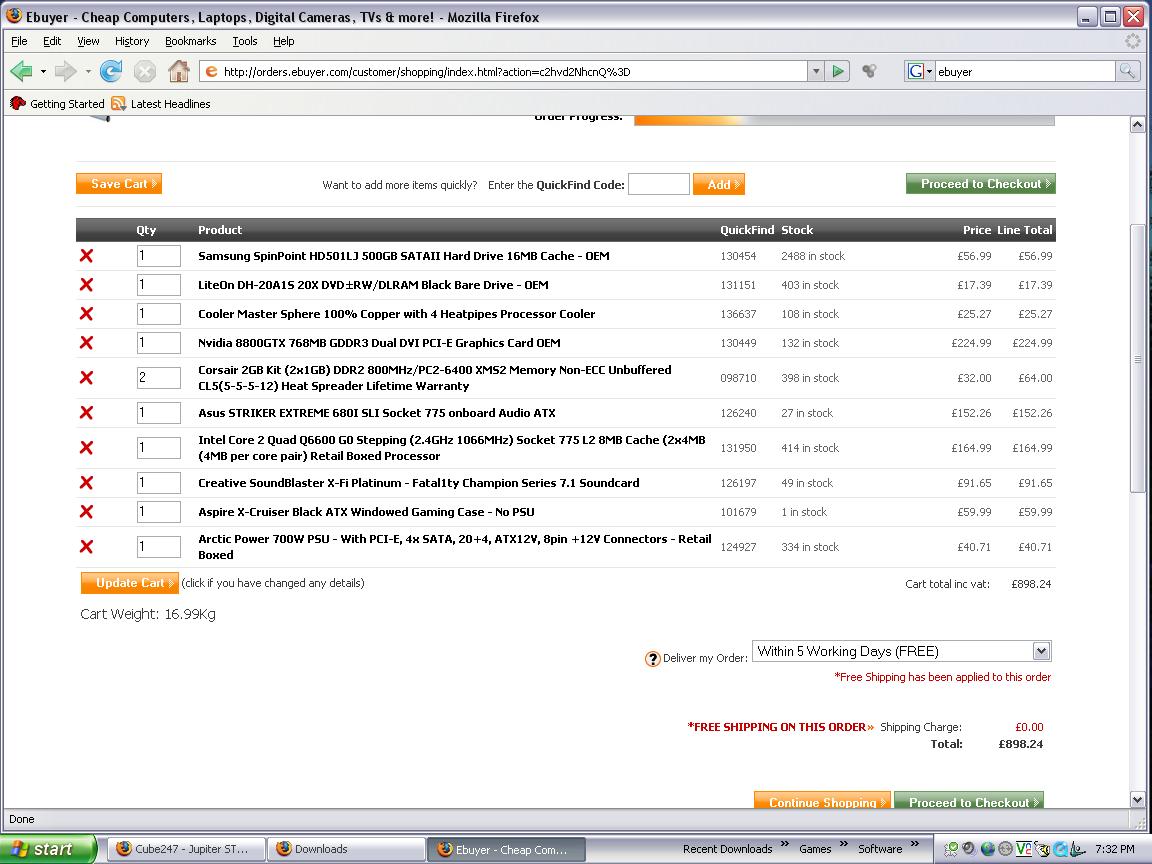This screenshot has height=864, width=1152.
Task: Click the search magnifier icon
Action: (1126, 71)
